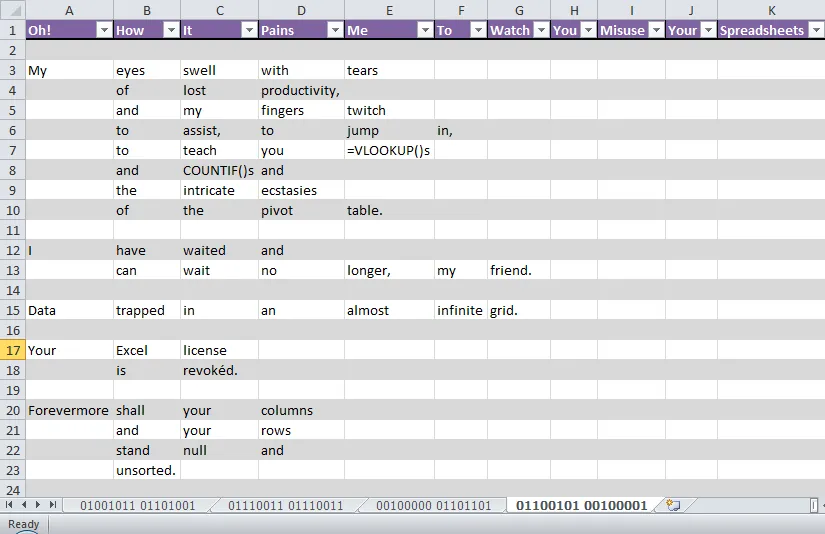Image resolution: width=825 pixels, height=534 pixels.
Task: Click the cell reading 'tears'
Action: [x=389, y=70]
